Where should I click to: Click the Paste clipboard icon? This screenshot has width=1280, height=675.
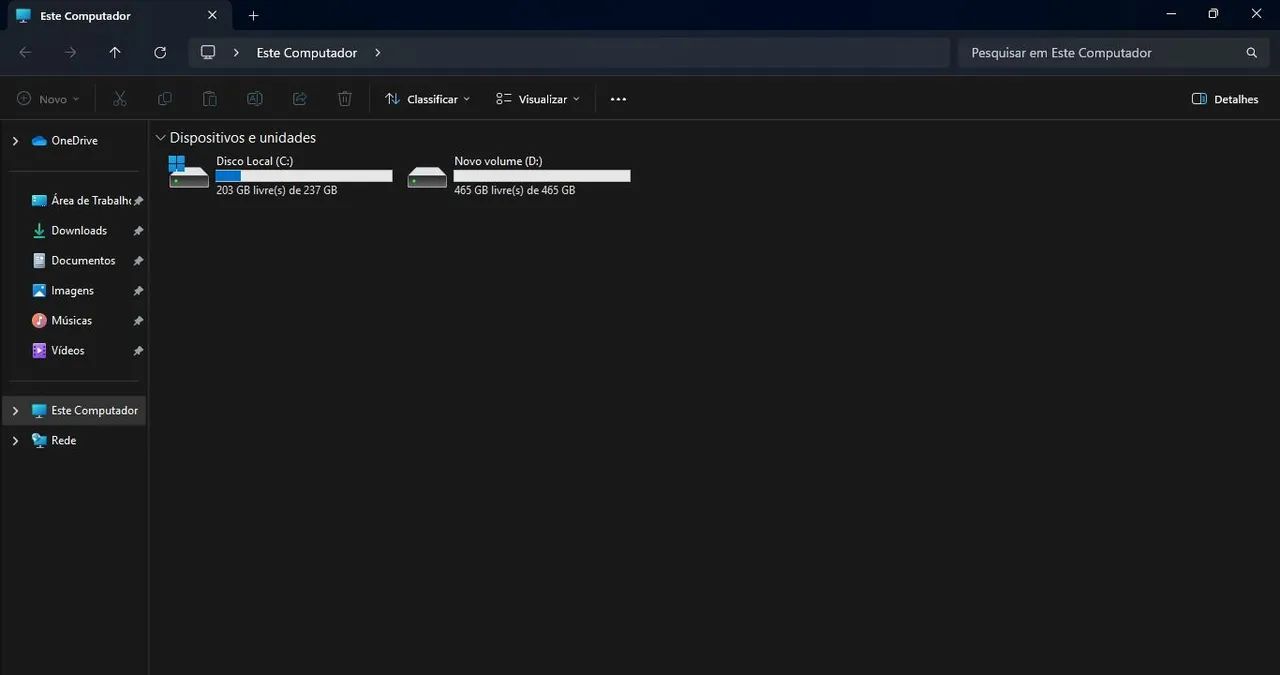pyautogui.click(x=210, y=99)
